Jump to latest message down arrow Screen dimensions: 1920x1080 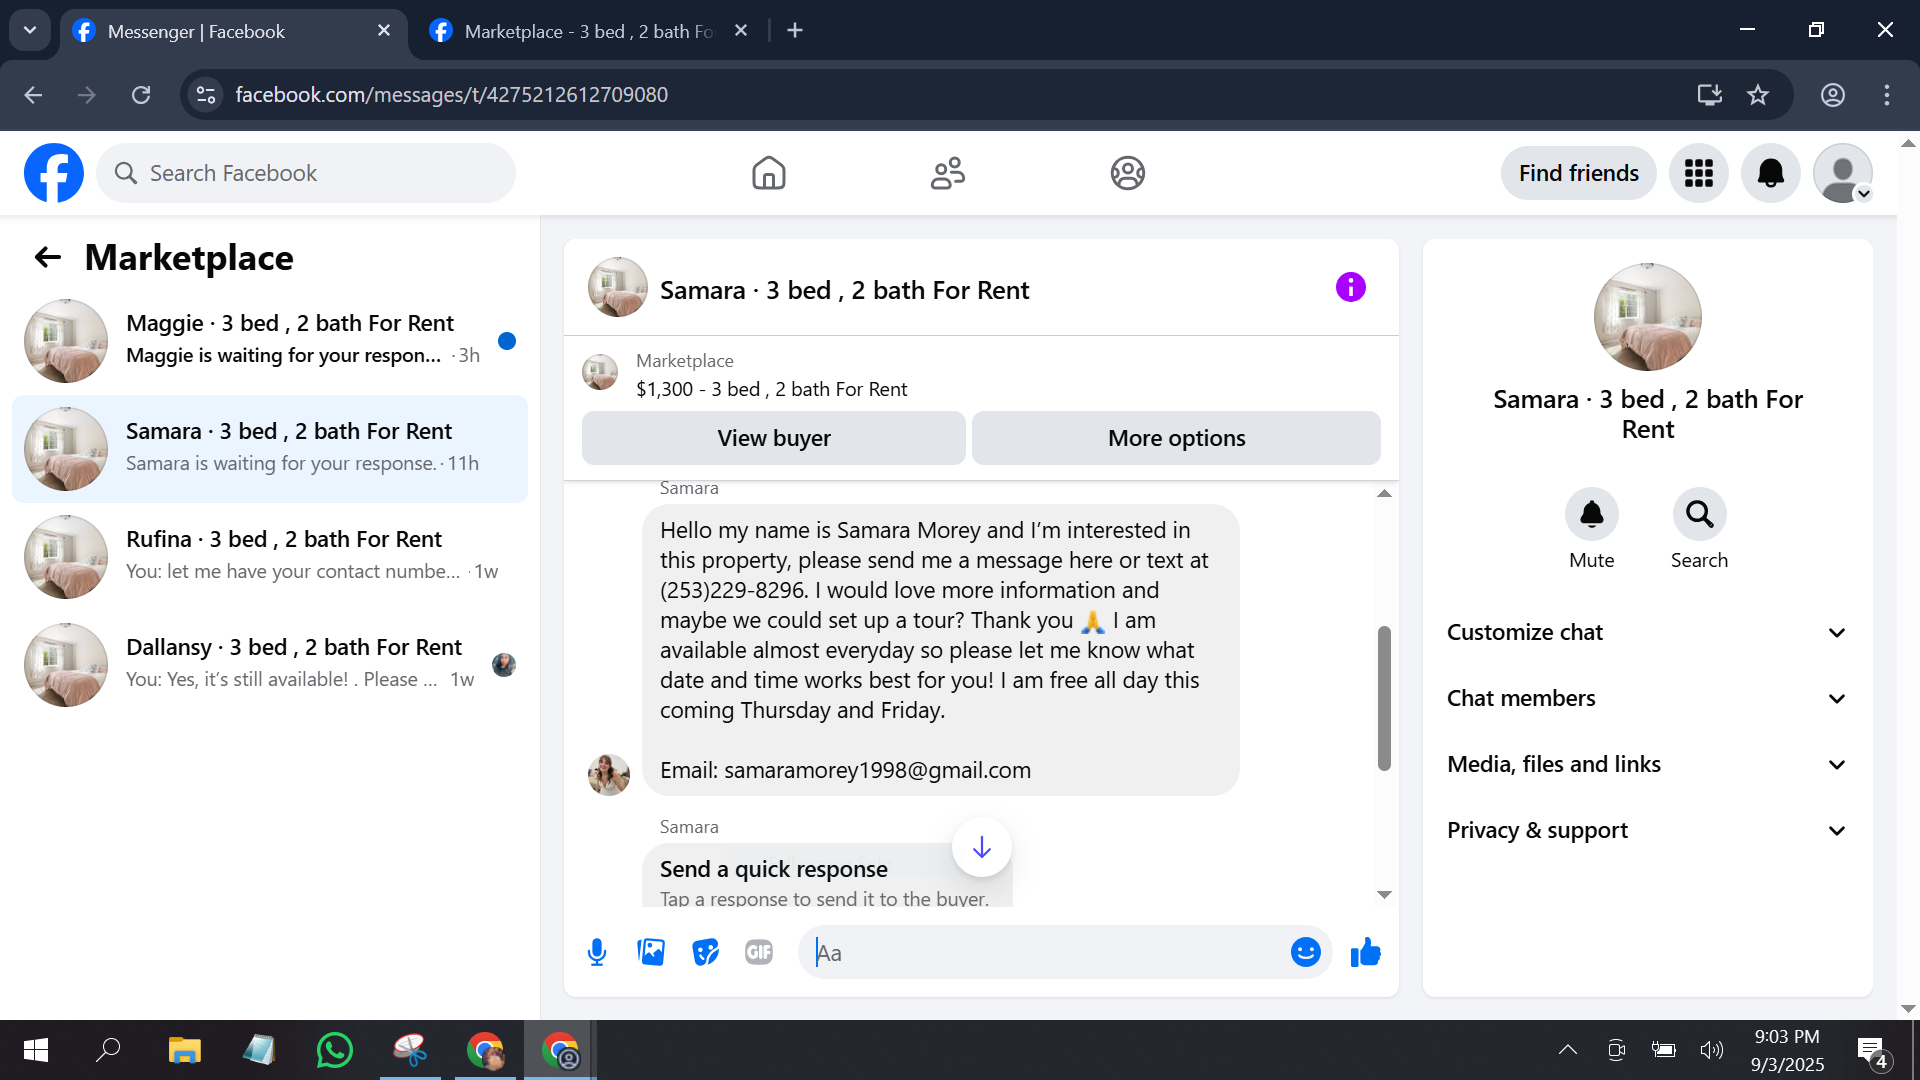982,848
